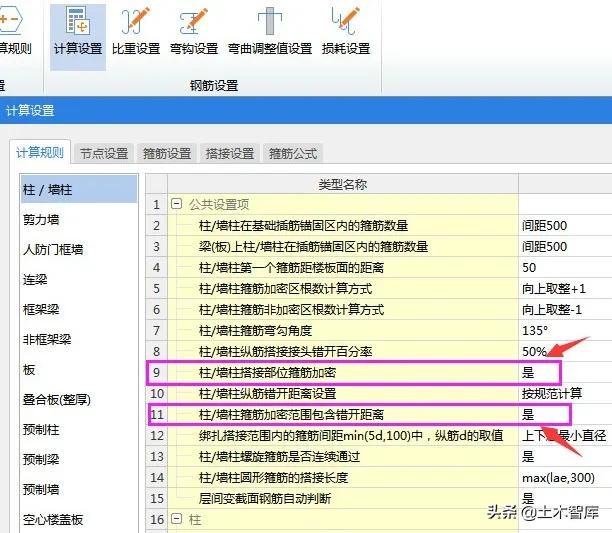The width and height of the screenshot is (612, 533).
Task: Select row 柱/墙柱螺旋箍筋是否连续通过
Action: [343, 457]
